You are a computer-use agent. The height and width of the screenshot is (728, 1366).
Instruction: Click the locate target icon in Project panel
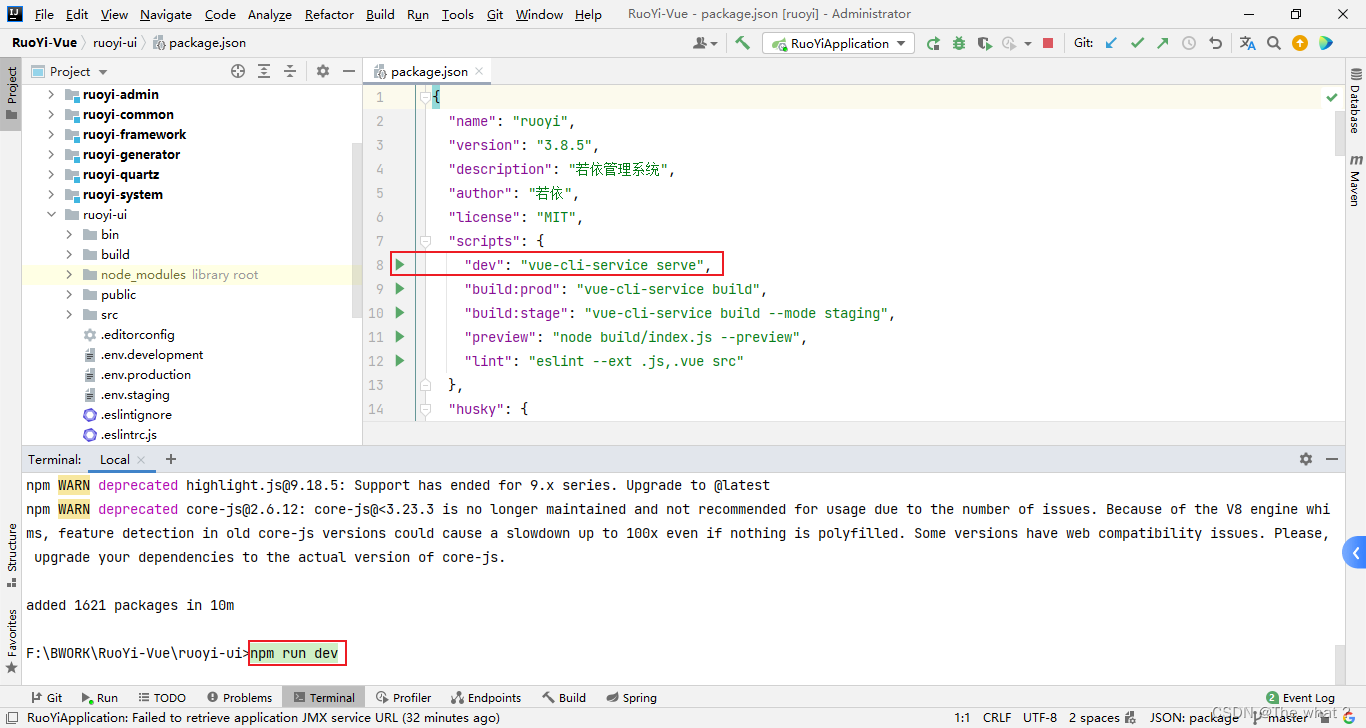coord(238,71)
